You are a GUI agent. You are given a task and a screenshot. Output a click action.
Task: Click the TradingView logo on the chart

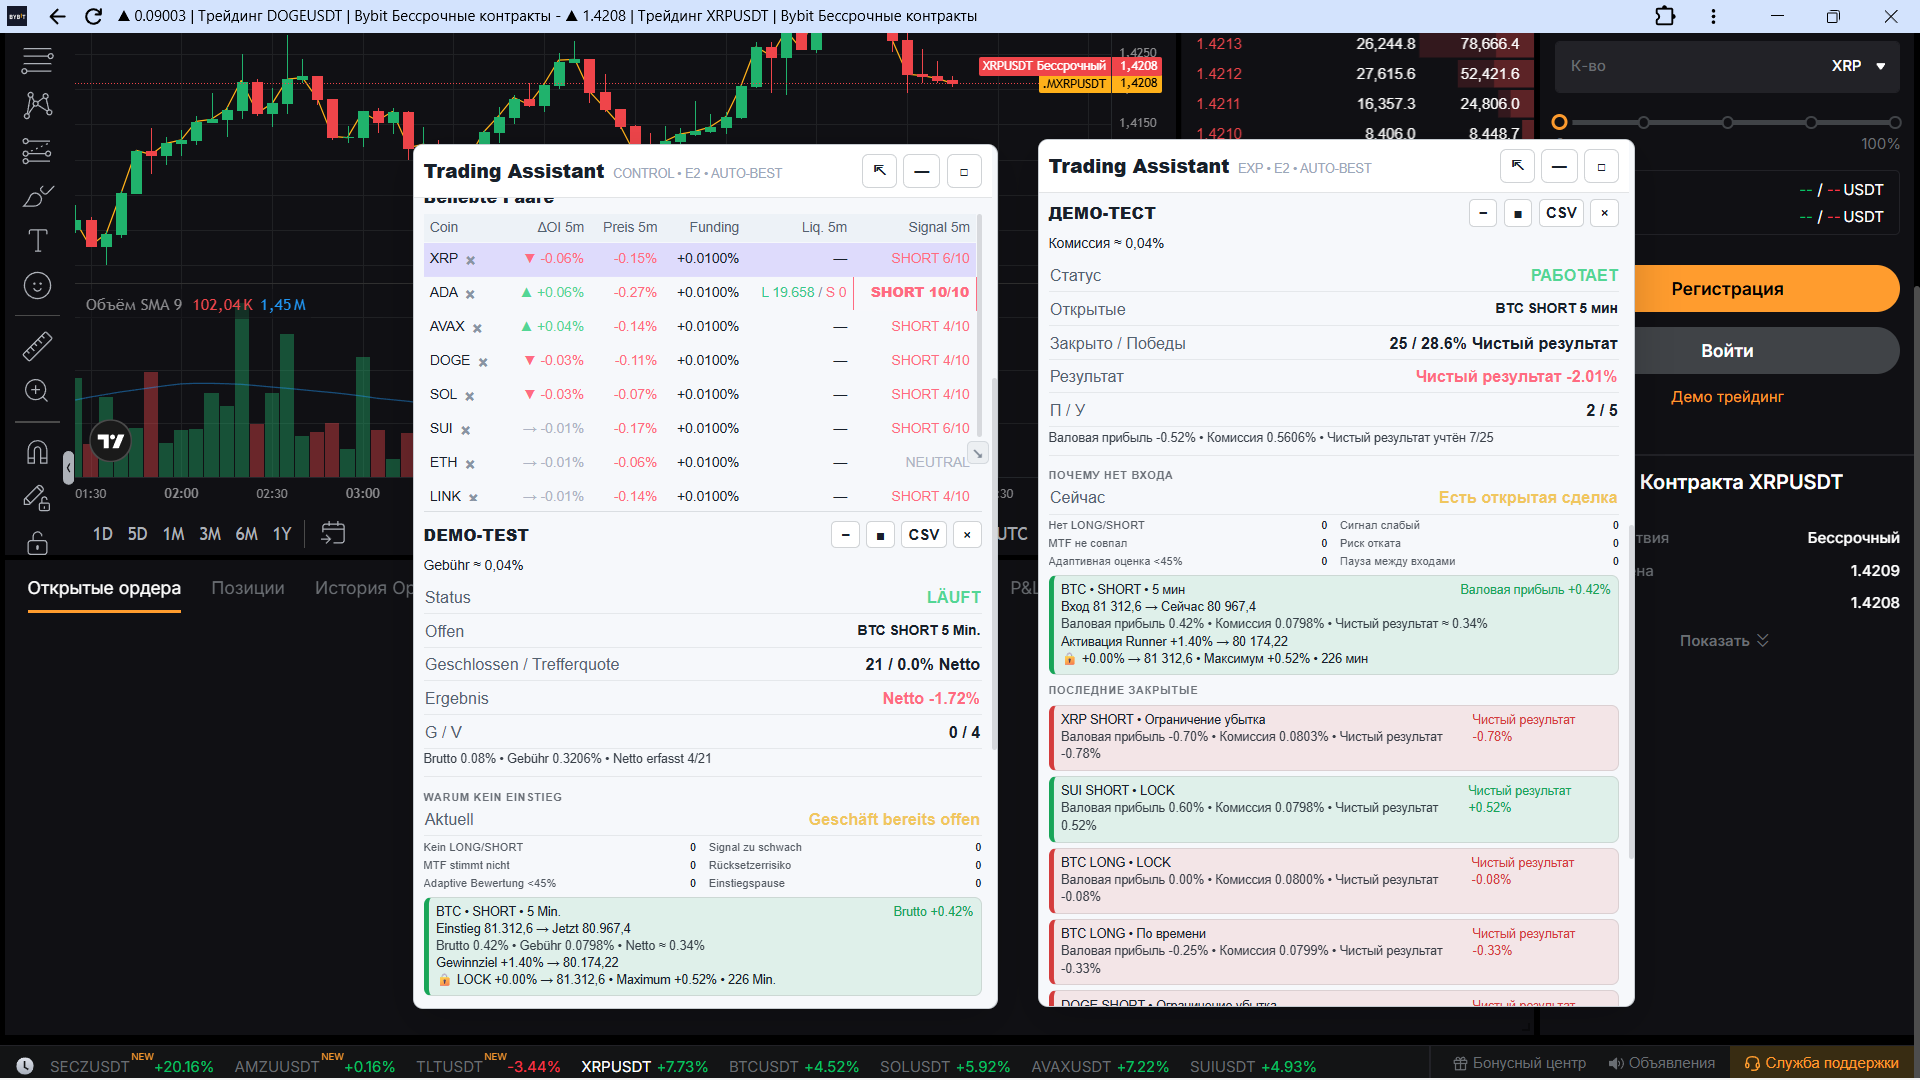[x=111, y=441]
